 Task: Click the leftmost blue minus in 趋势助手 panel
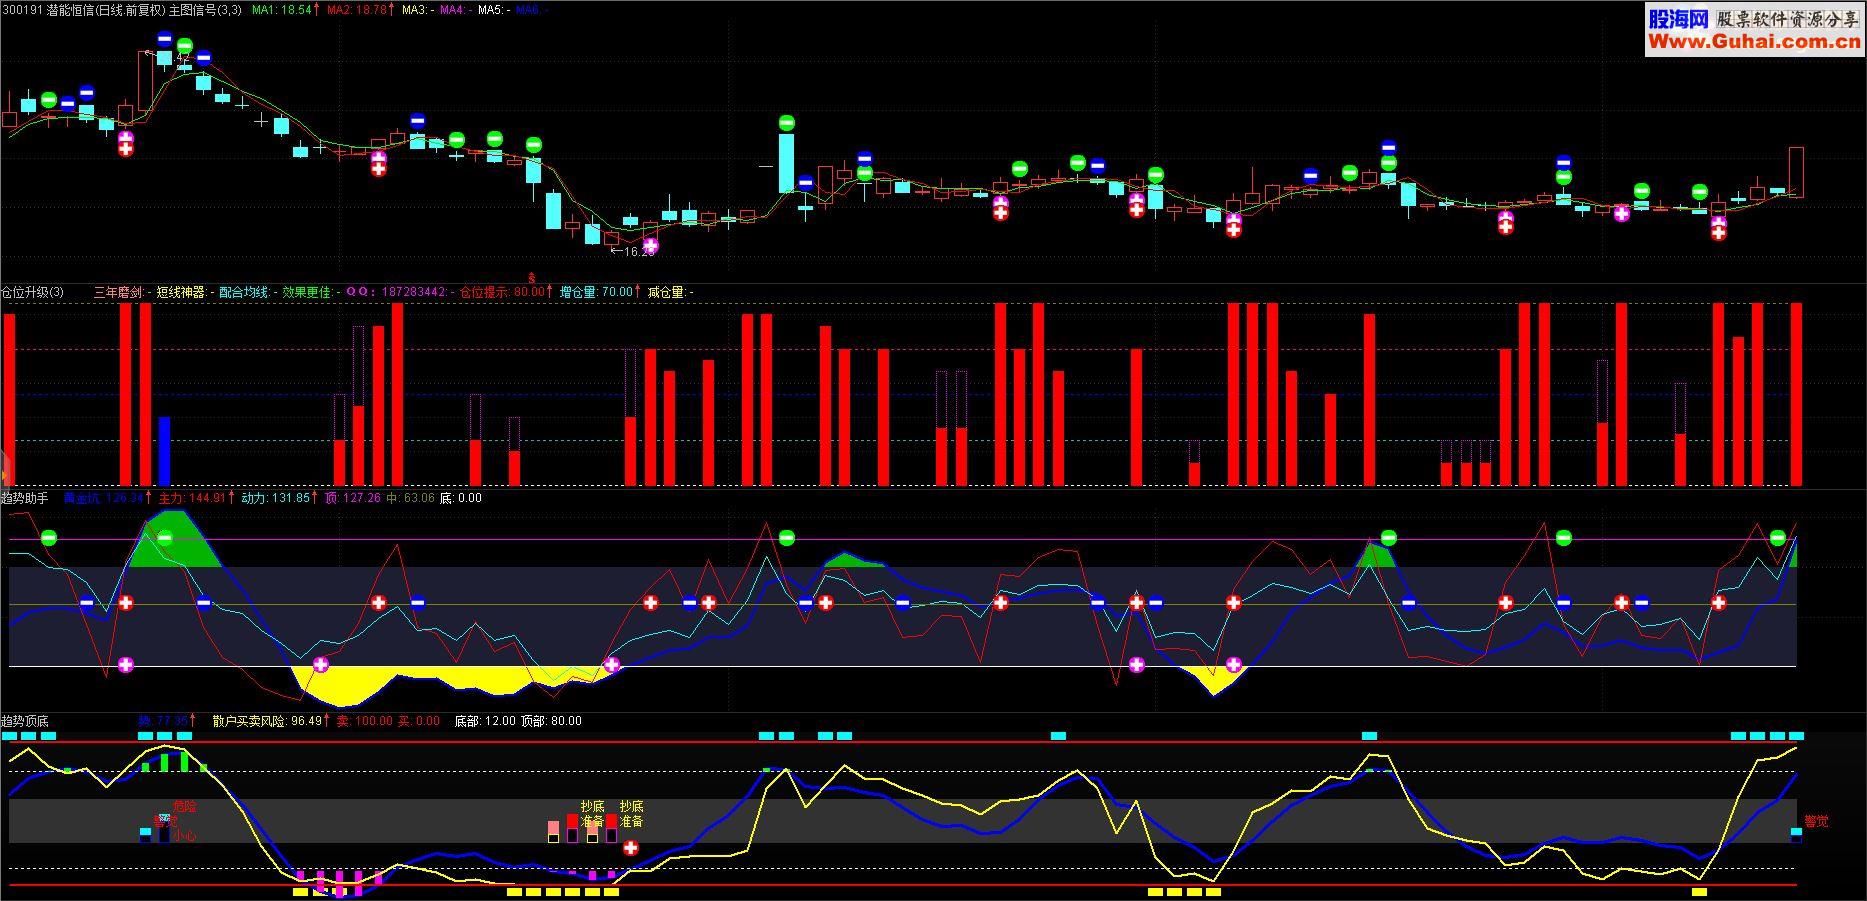[x=87, y=603]
